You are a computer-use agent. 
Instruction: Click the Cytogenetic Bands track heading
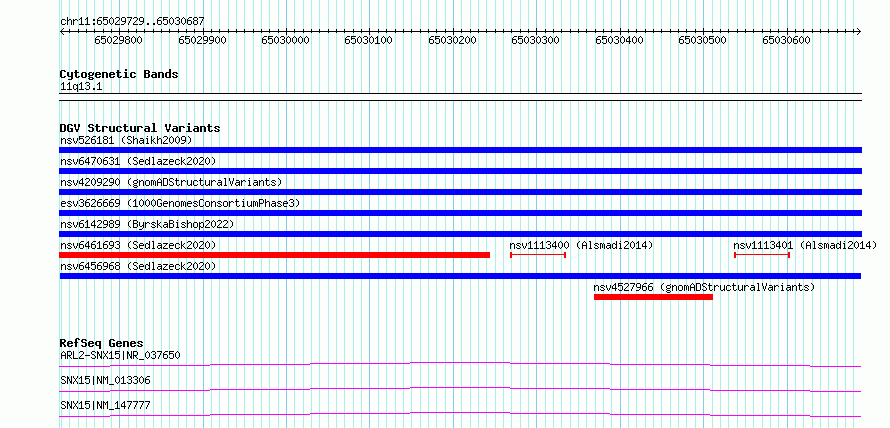[119, 74]
